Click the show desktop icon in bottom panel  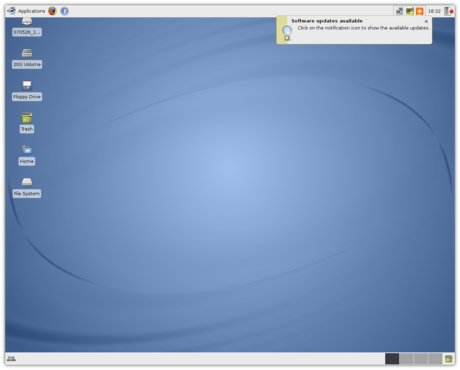tap(11, 359)
